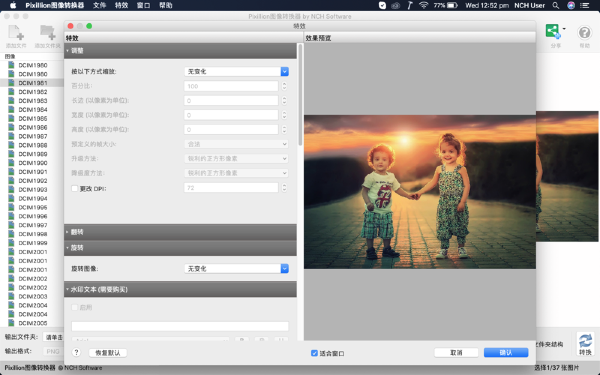Expand the 翻转 flip section header
This screenshot has height=375, width=600.
[x=180, y=232]
